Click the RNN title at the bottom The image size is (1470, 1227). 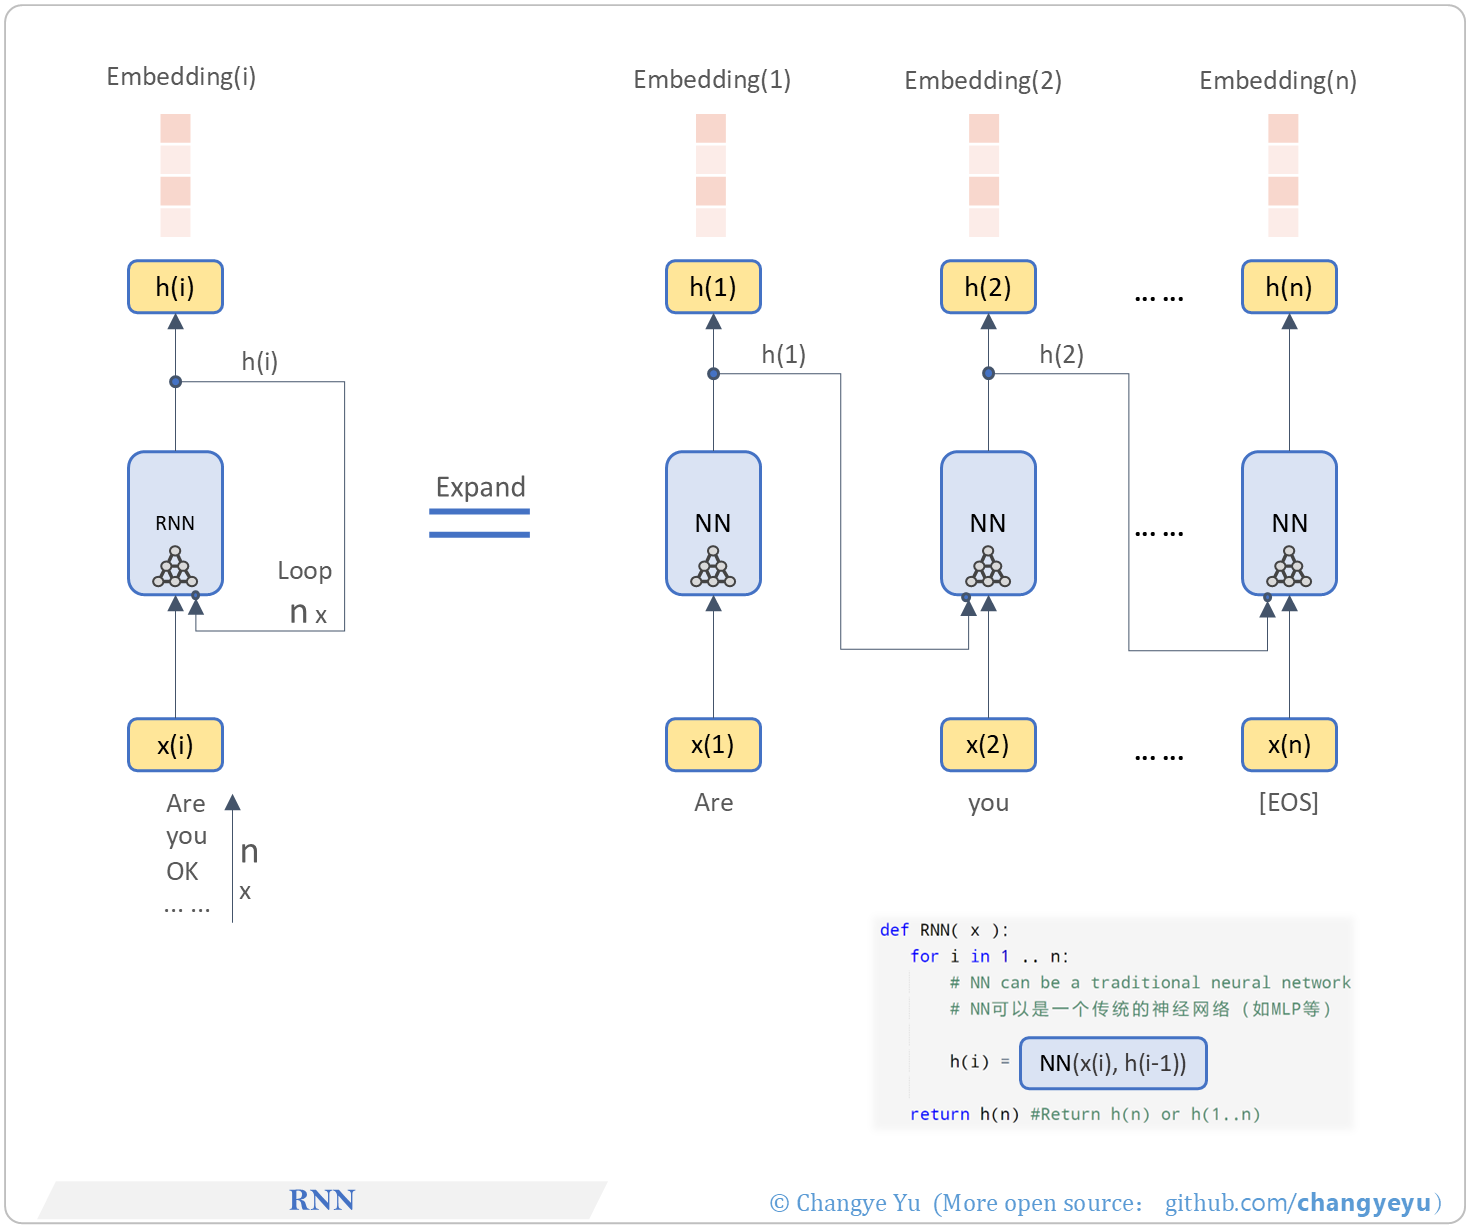point(322,1200)
